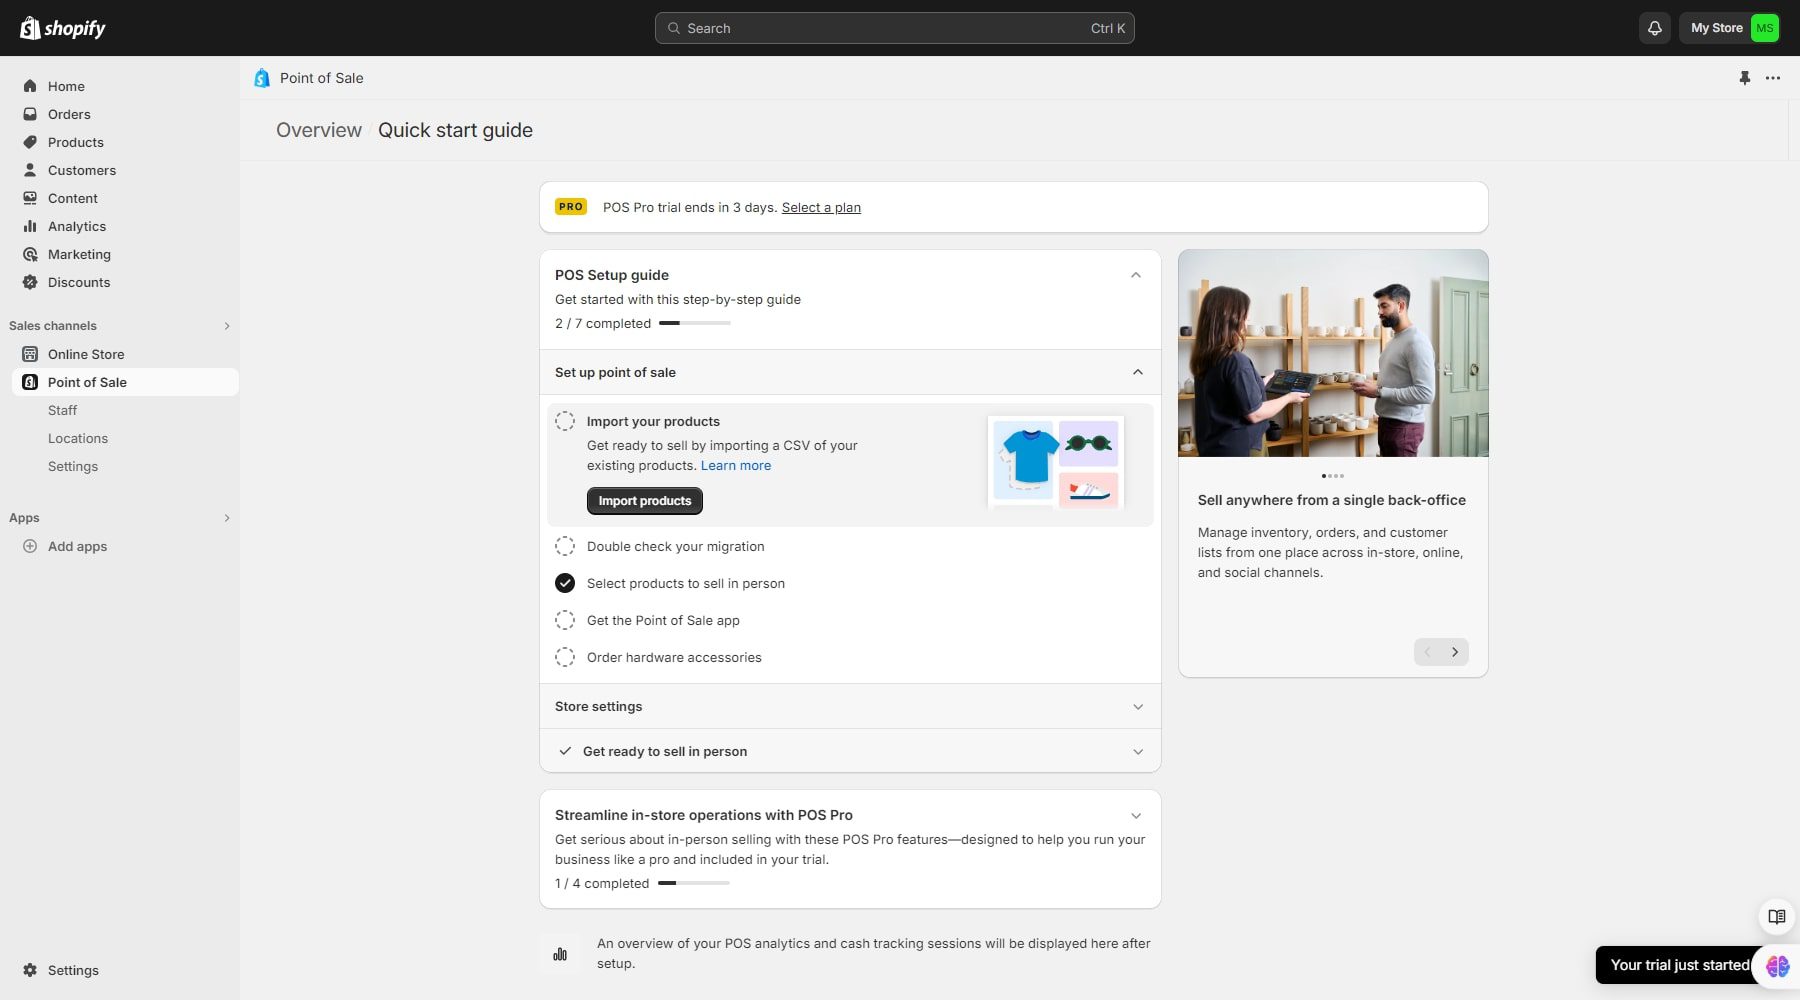Open the Discounts section
The image size is (1800, 1000).
[79, 282]
